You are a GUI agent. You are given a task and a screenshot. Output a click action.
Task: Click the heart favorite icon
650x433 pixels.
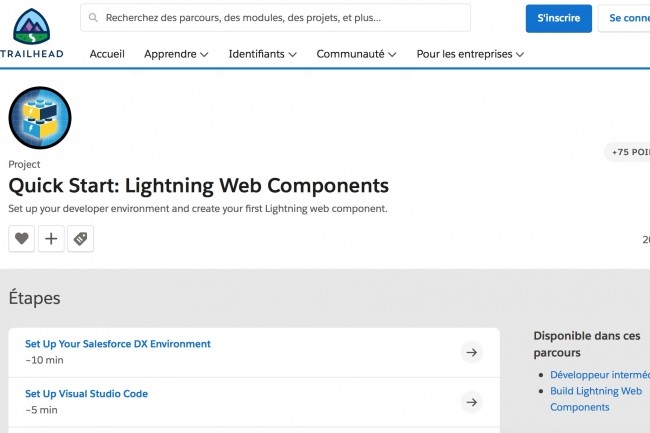click(22, 239)
